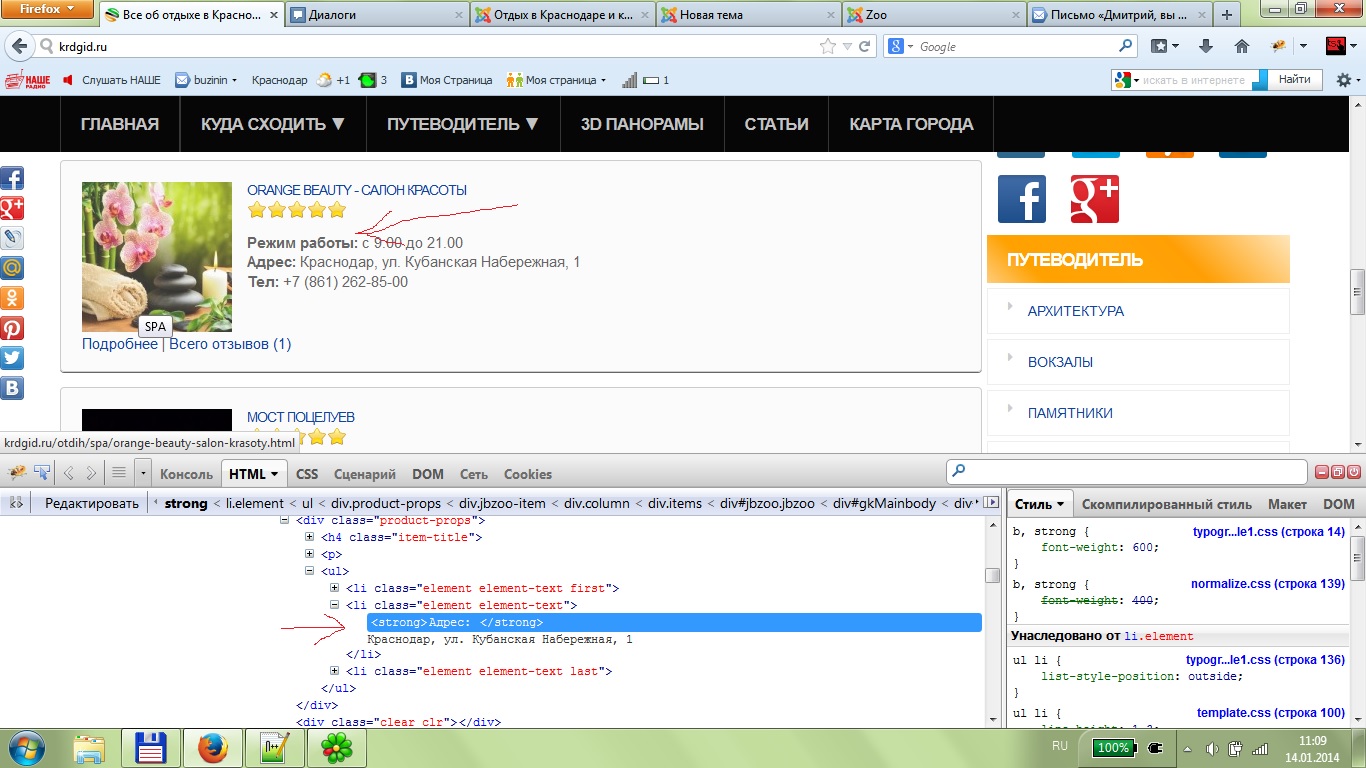
Task: Share via Pinterest icon in left sidebar
Action: point(12,328)
